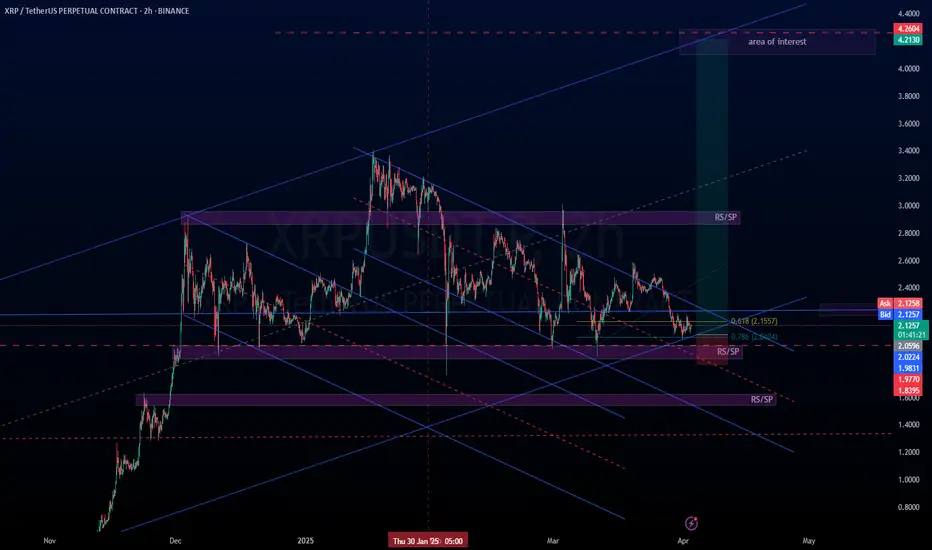Click the red 4.2604 price tag

pyautogui.click(x=908, y=29)
